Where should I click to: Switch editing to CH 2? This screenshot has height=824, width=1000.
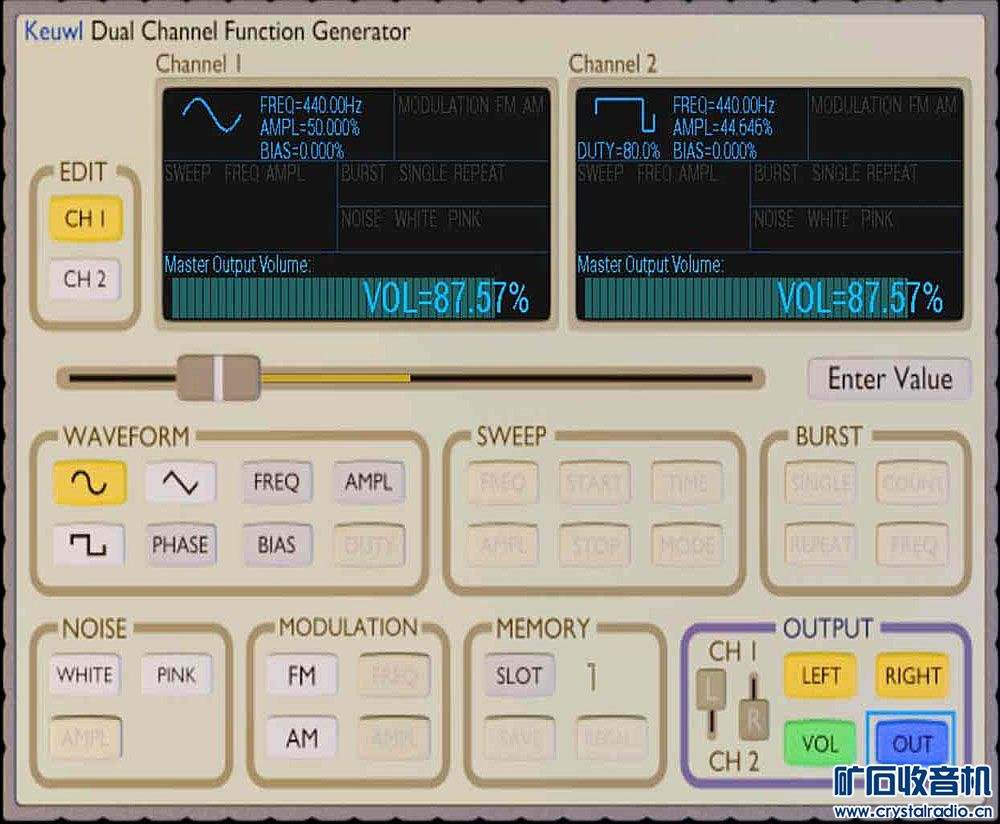click(x=85, y=279)
